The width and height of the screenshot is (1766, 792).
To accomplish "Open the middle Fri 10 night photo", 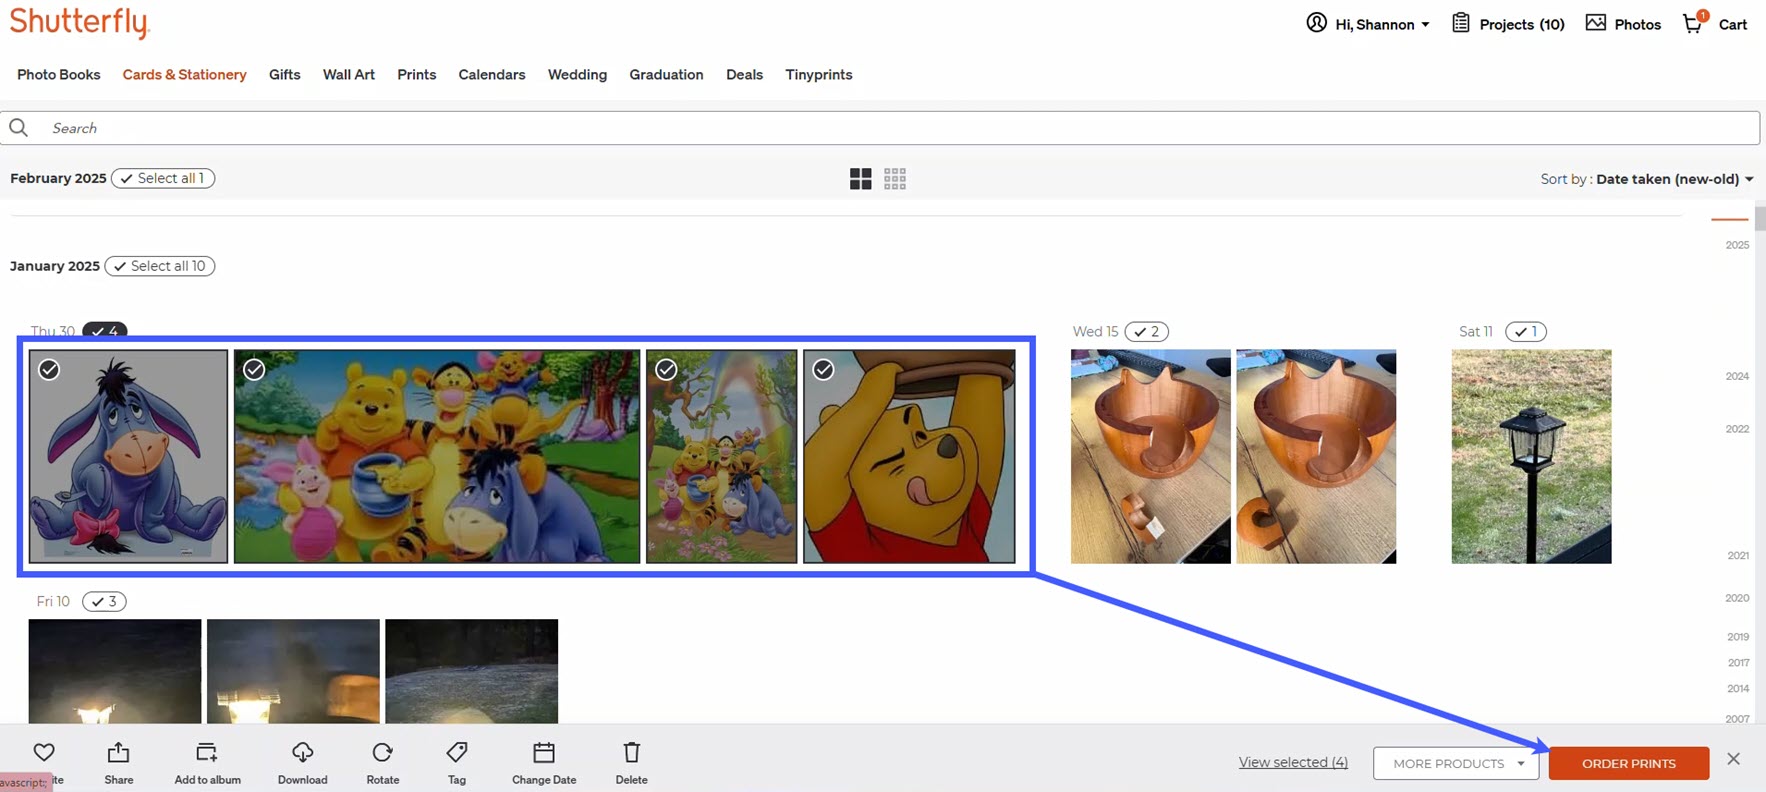I will (x=293, y=671).
